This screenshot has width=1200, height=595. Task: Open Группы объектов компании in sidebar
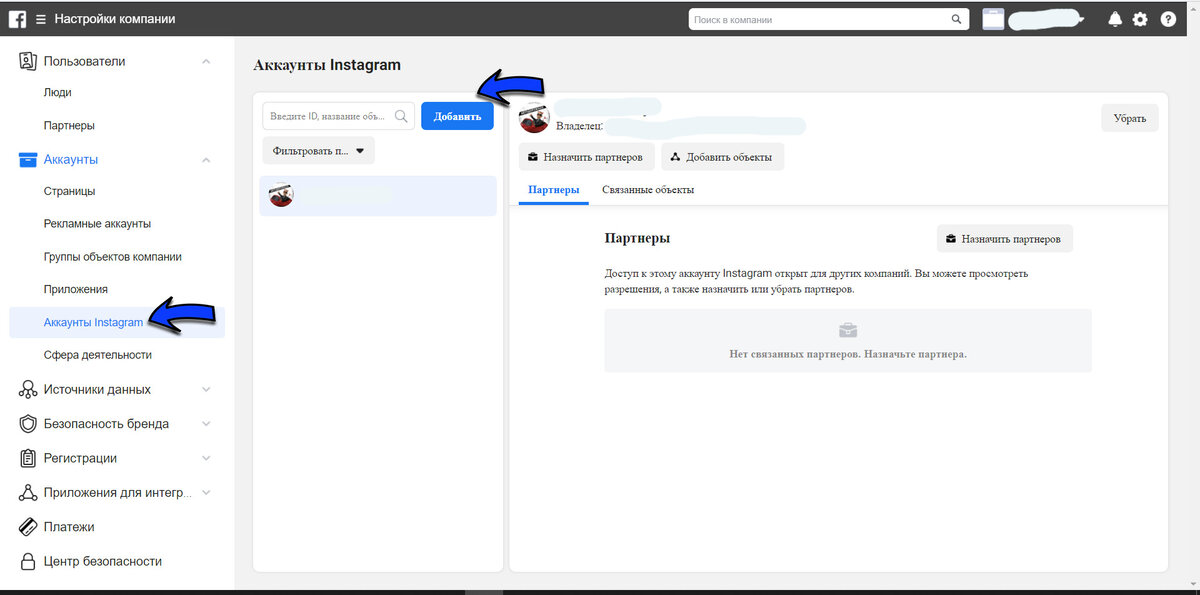(113, 256)
